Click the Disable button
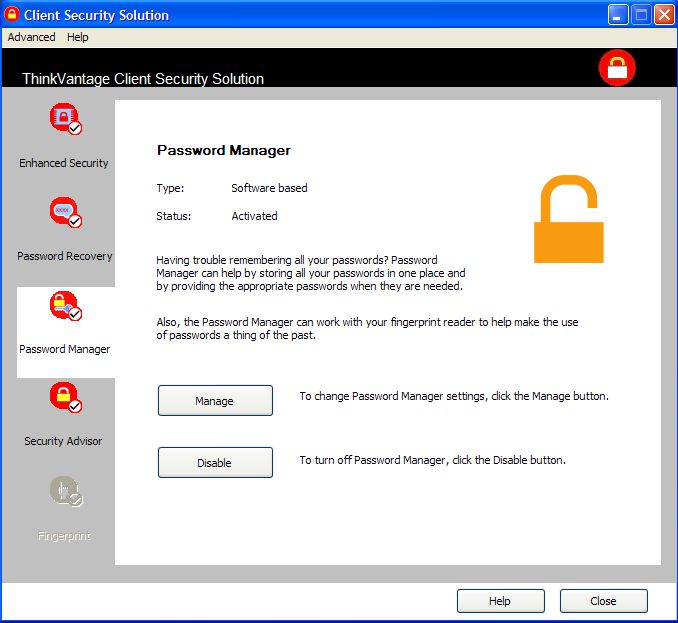 pyautogui.click(x=215, y=463)
